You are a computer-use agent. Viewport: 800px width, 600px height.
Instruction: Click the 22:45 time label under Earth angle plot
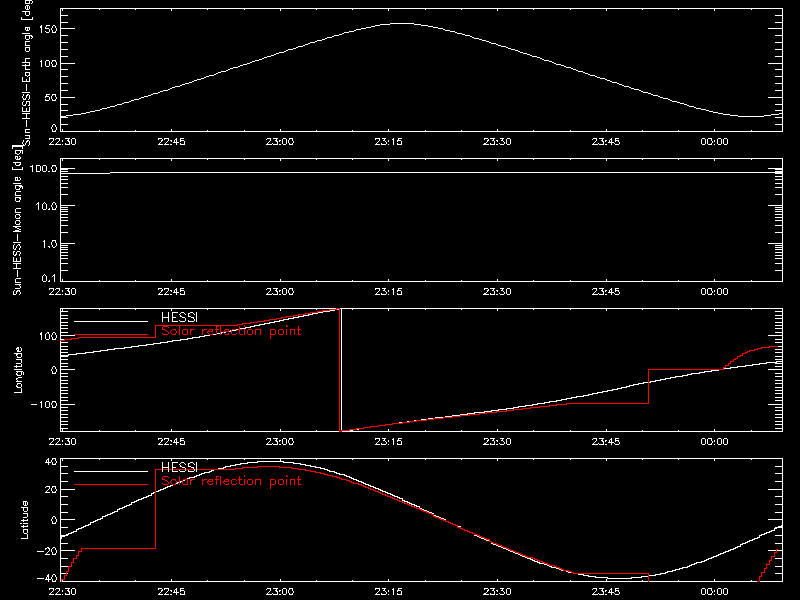pos(171,142)
